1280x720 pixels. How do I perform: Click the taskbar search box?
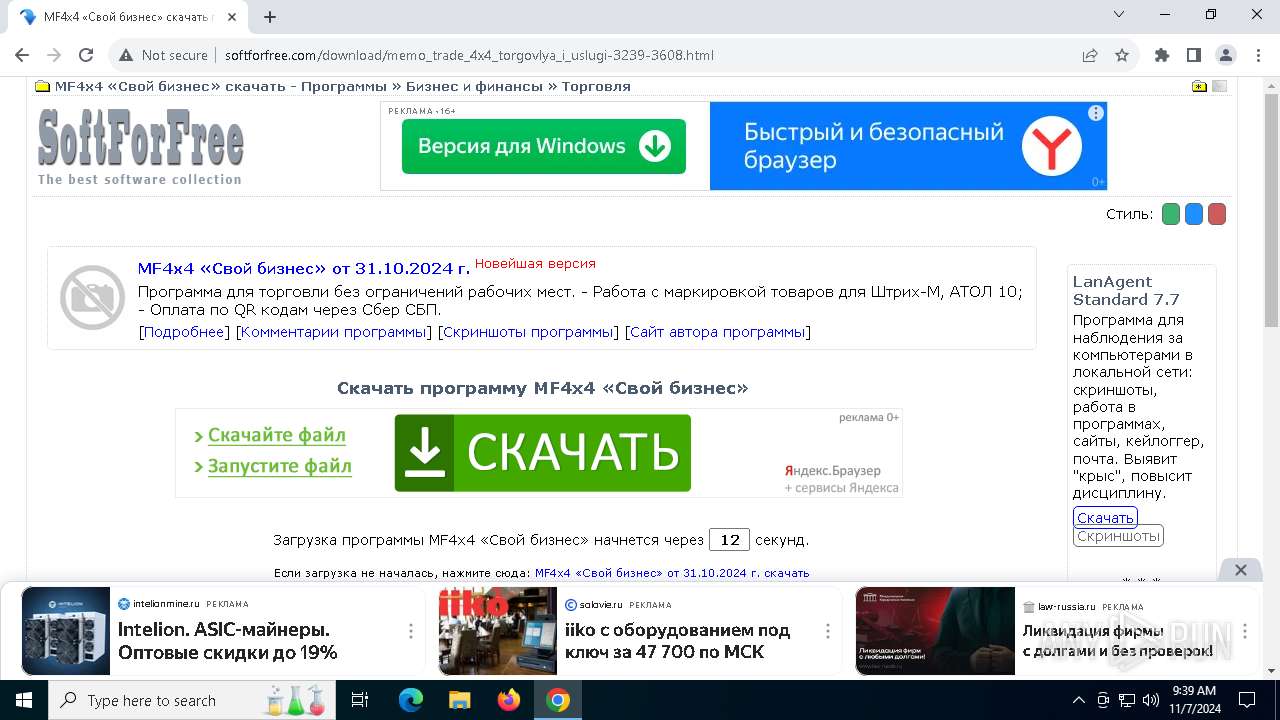(x=193, y=700)
